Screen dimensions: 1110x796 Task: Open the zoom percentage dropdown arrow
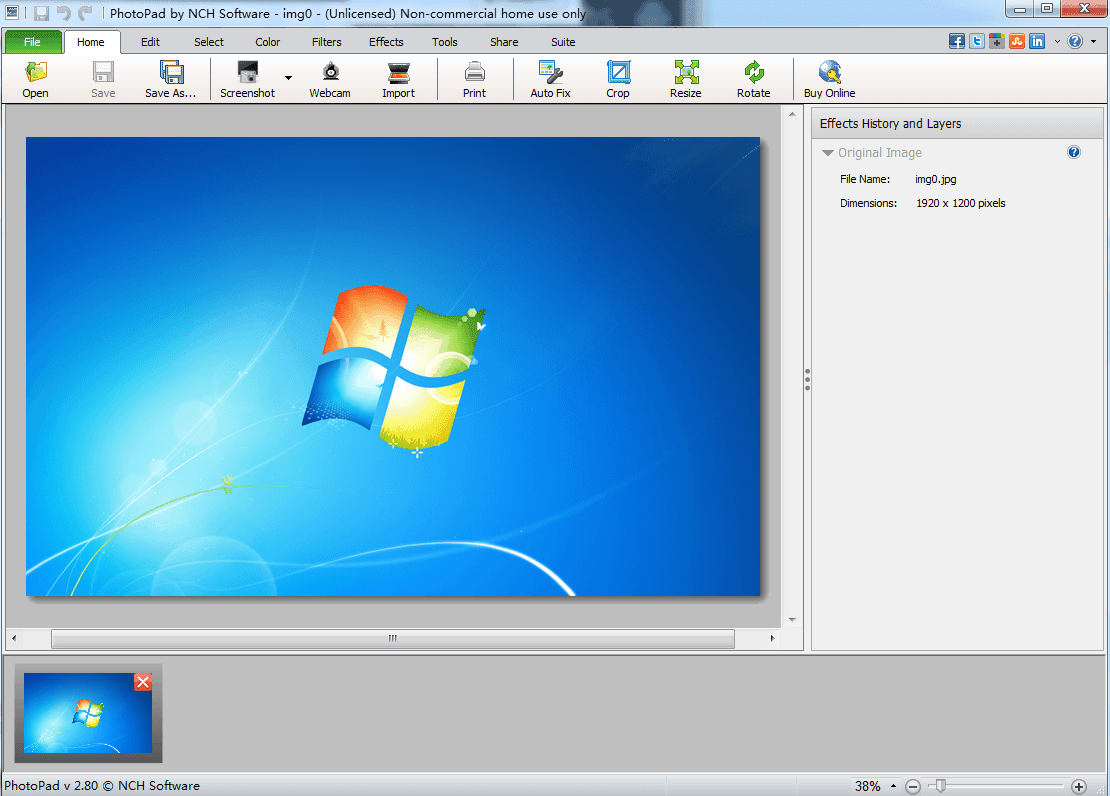(893, 787)
